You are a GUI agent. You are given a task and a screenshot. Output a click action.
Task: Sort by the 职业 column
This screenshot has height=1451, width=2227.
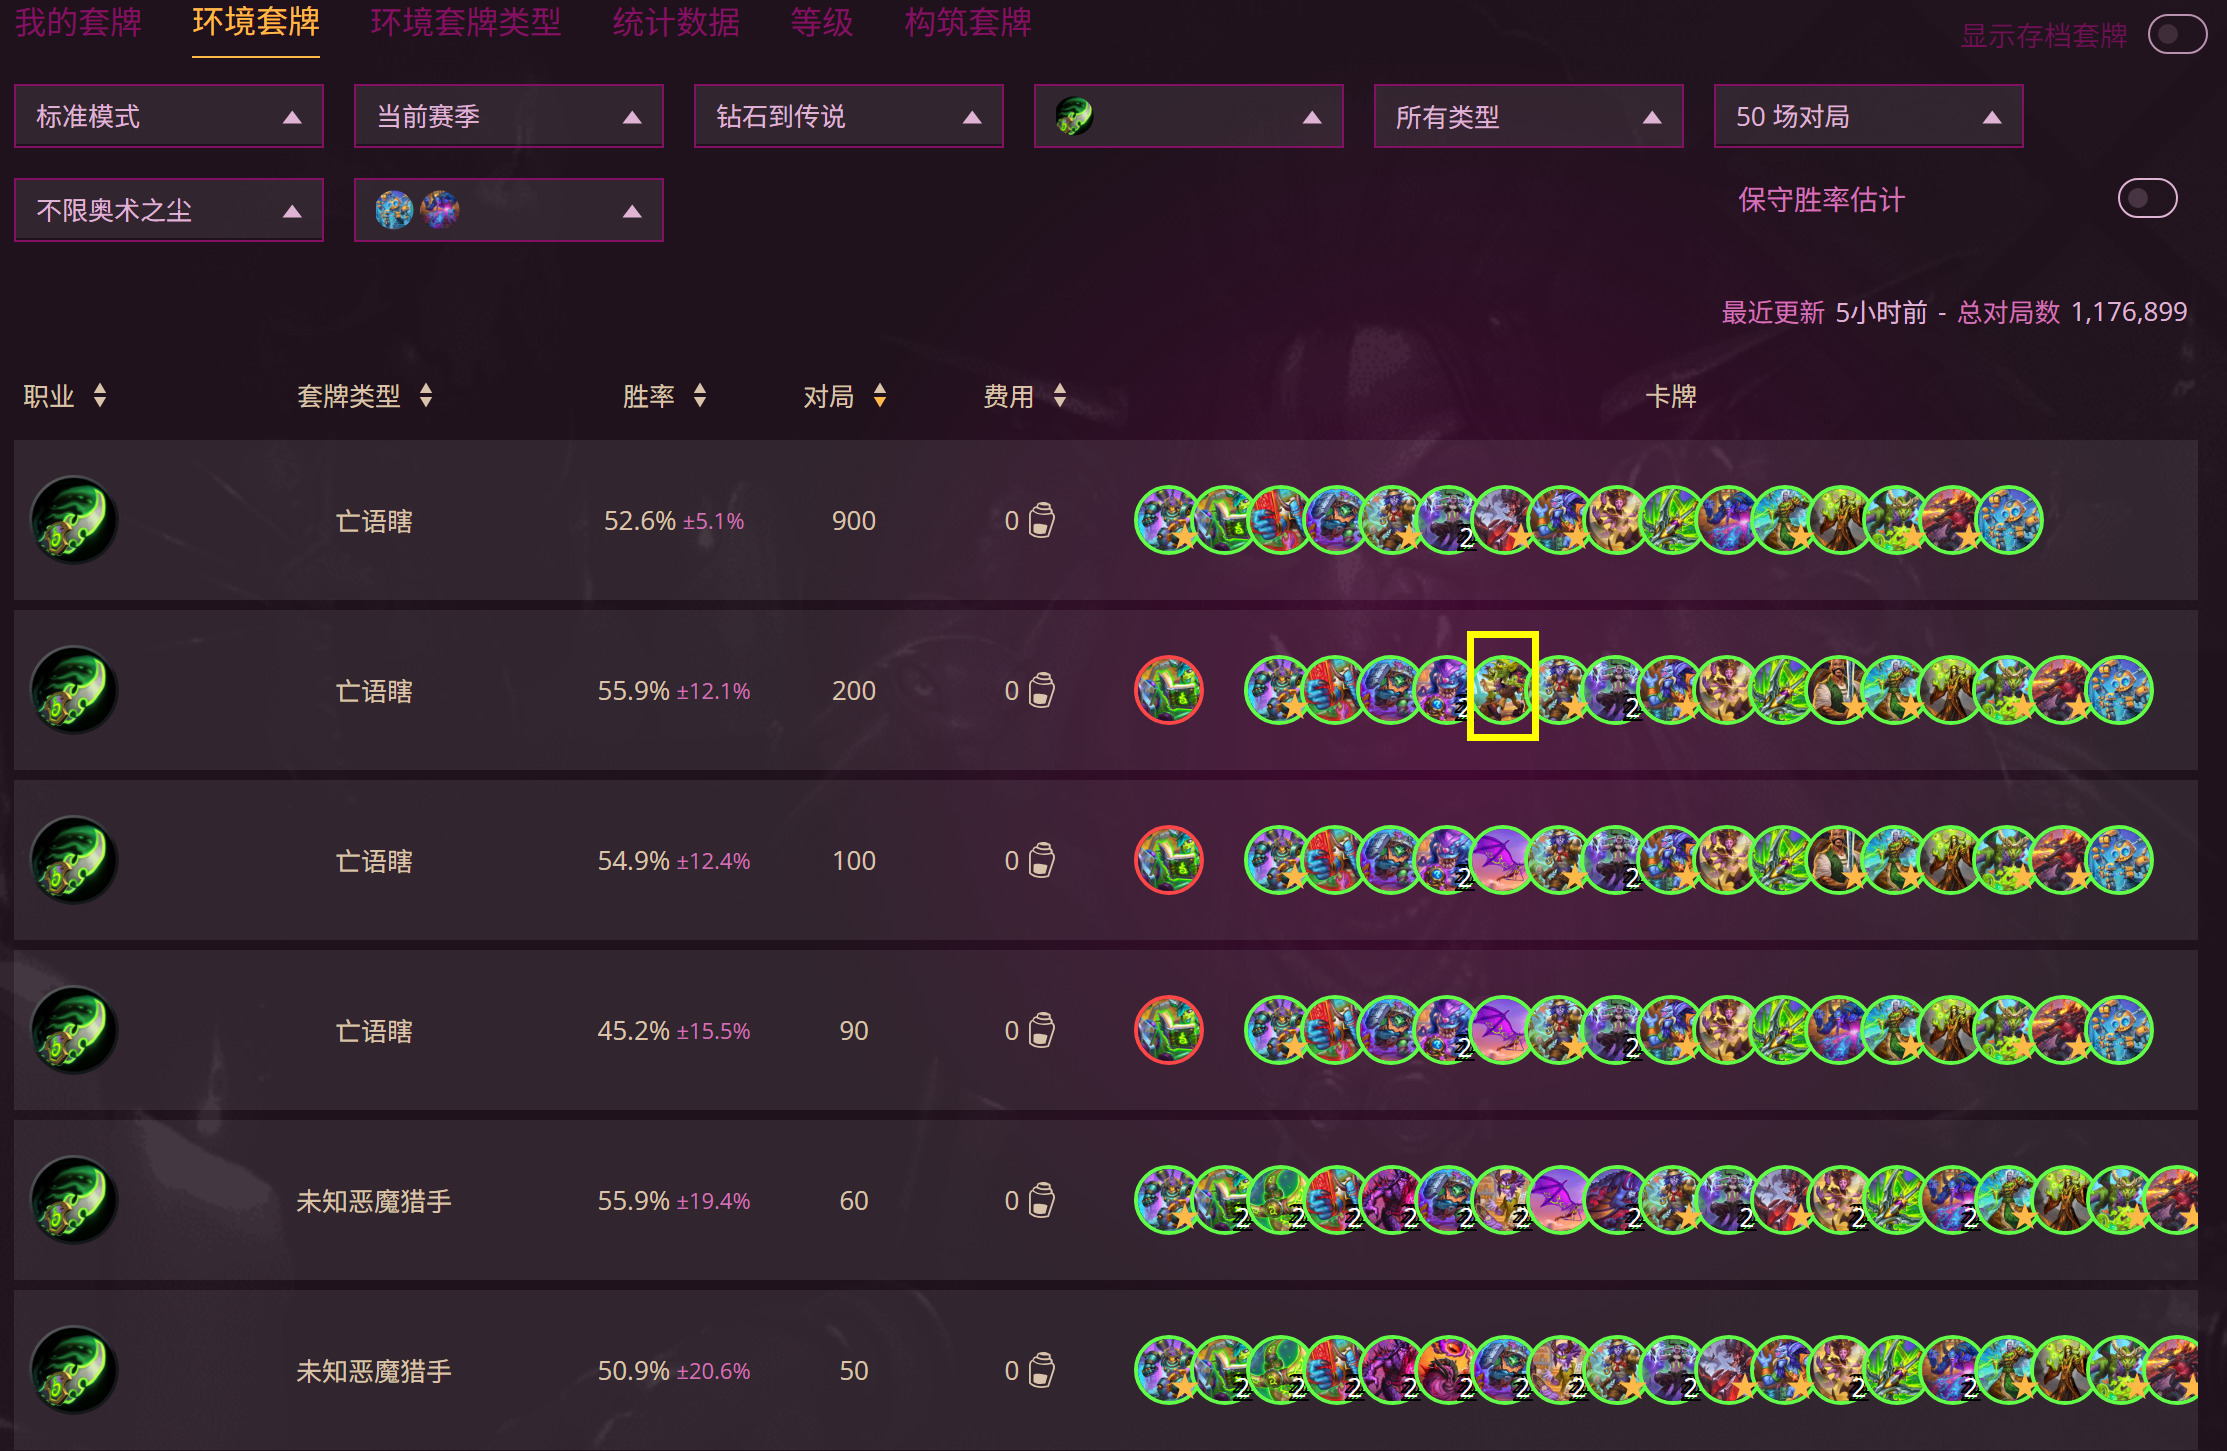[65, 396]
